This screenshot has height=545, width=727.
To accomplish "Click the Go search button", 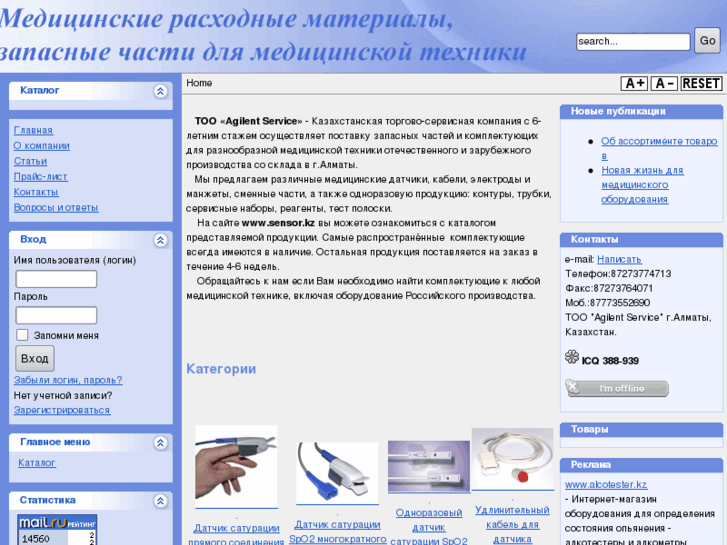I will pos(707,41).
